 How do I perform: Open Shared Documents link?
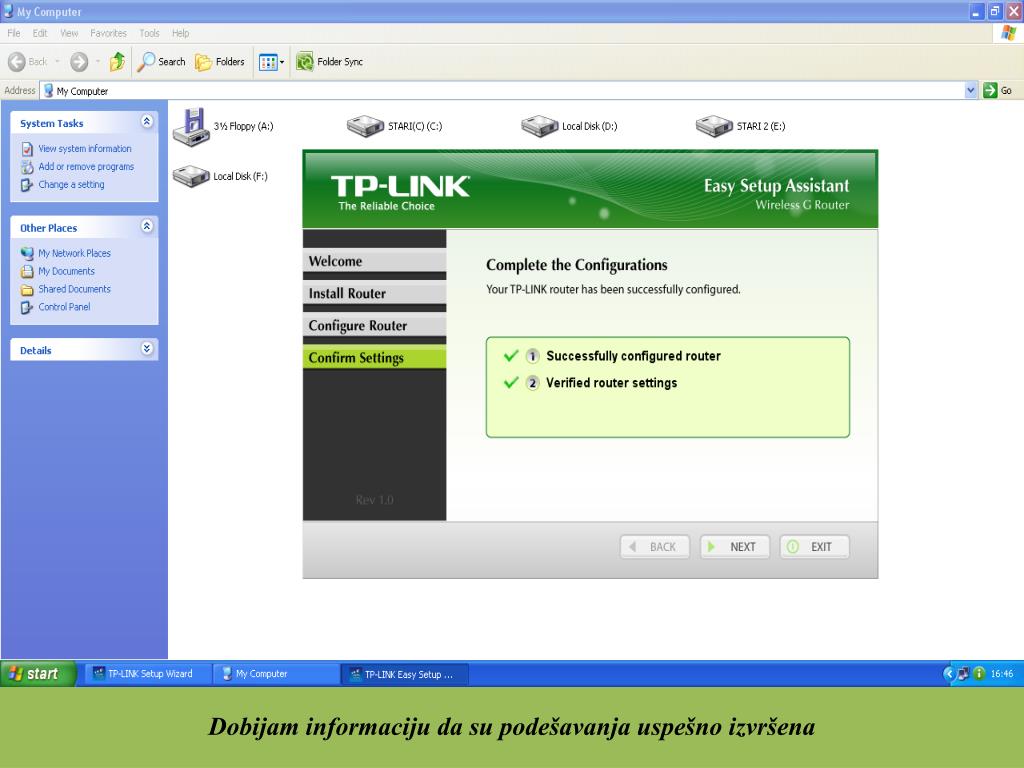pos(74,289)
